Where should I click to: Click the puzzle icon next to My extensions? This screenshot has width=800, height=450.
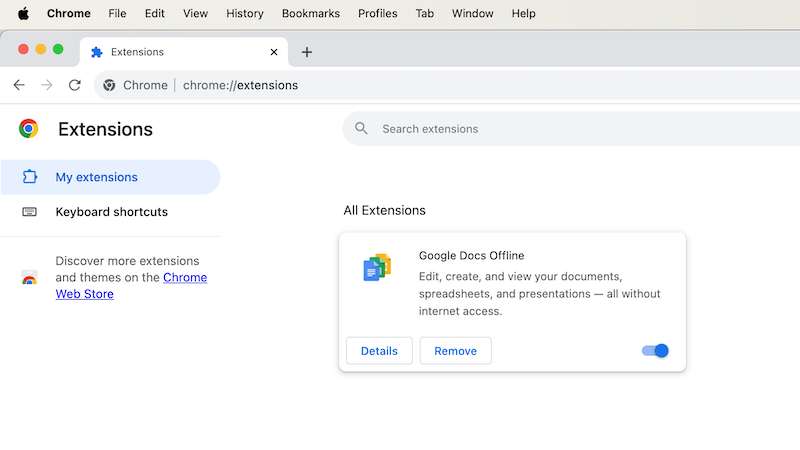(x=30, y=177)
